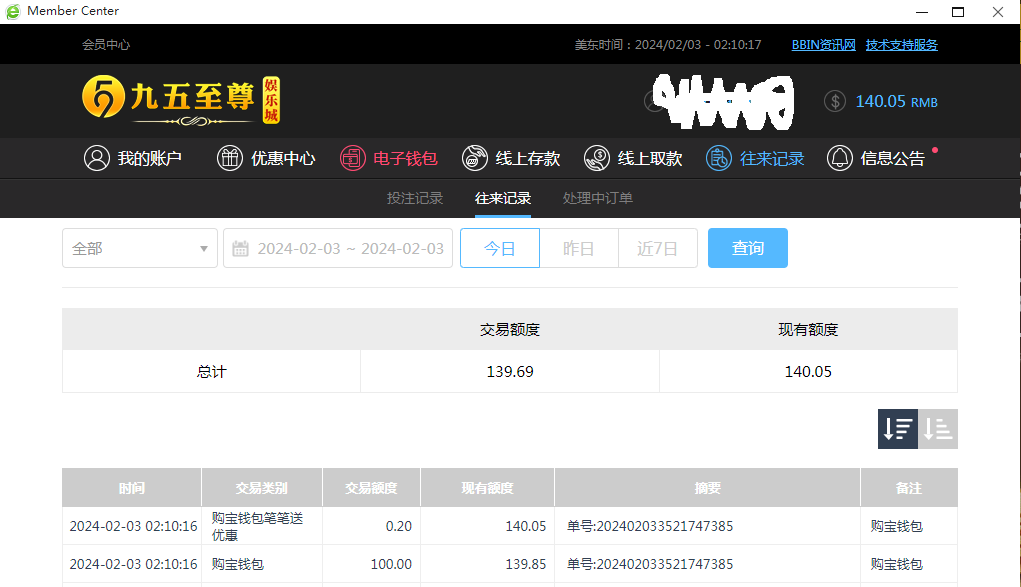Click transaction amount 0.20 cell
1021x587 pixels.
point(371,526)
